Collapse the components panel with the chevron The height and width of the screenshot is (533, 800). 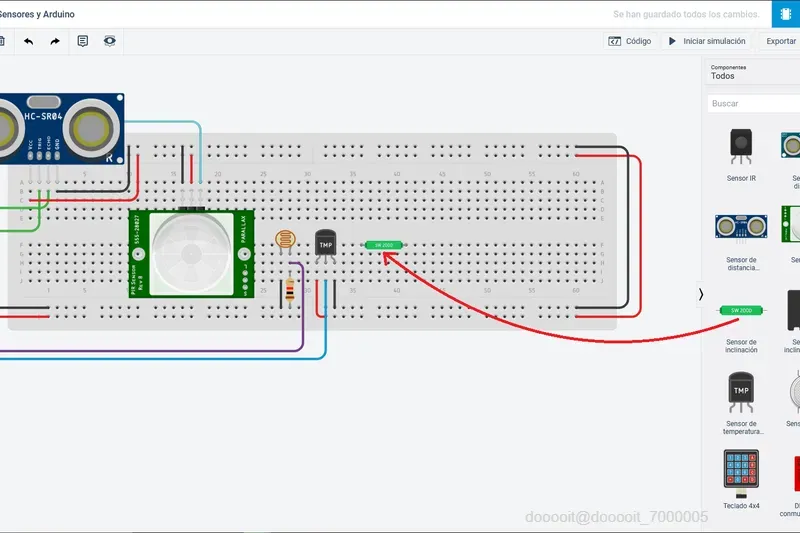pos(701,294)
